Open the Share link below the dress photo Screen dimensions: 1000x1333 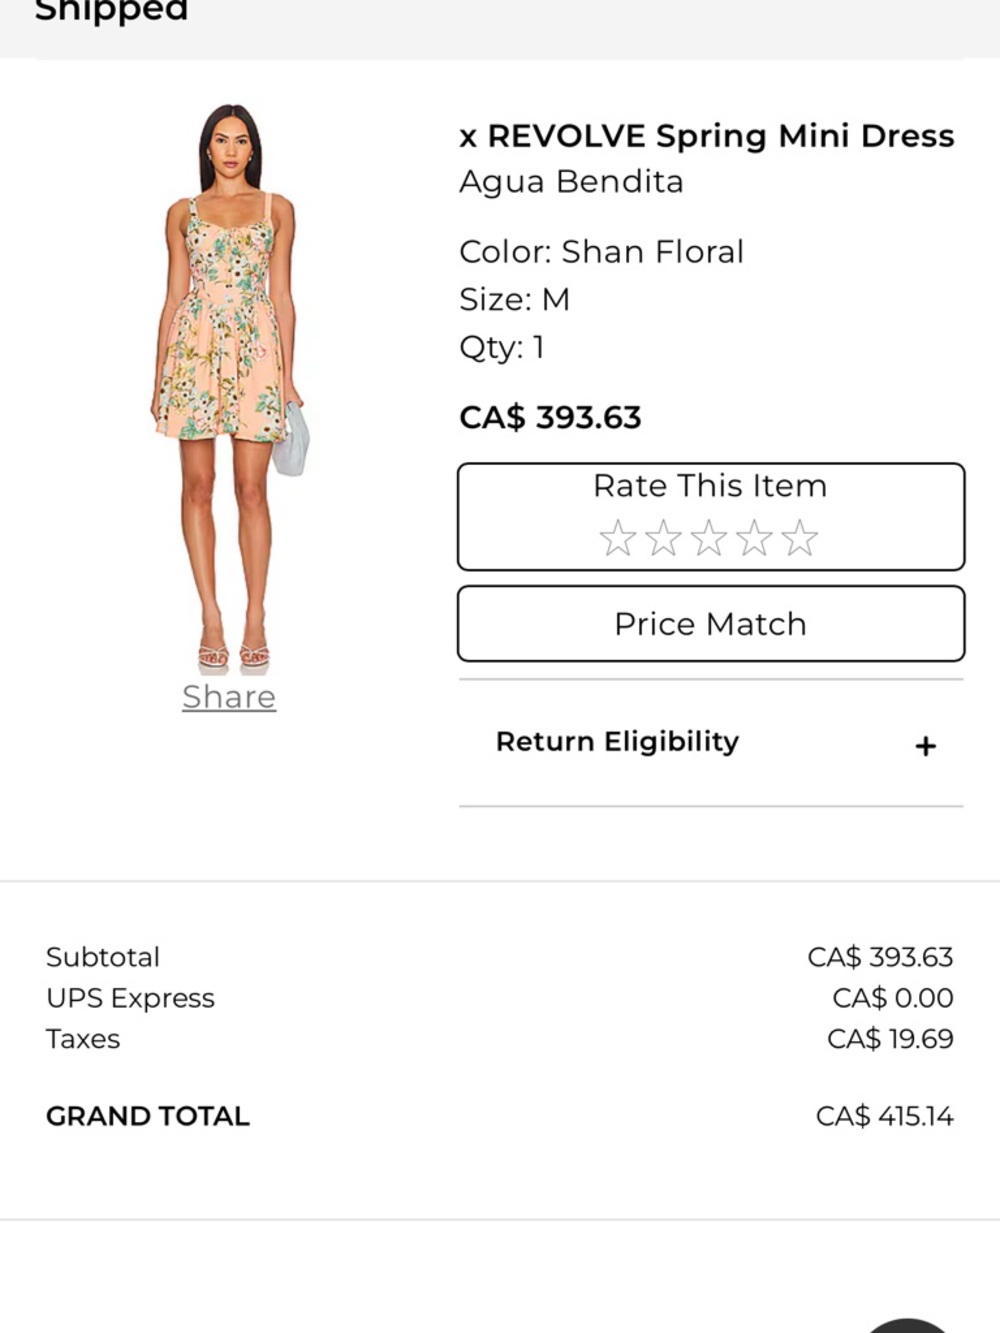click(x=229, y=696)
